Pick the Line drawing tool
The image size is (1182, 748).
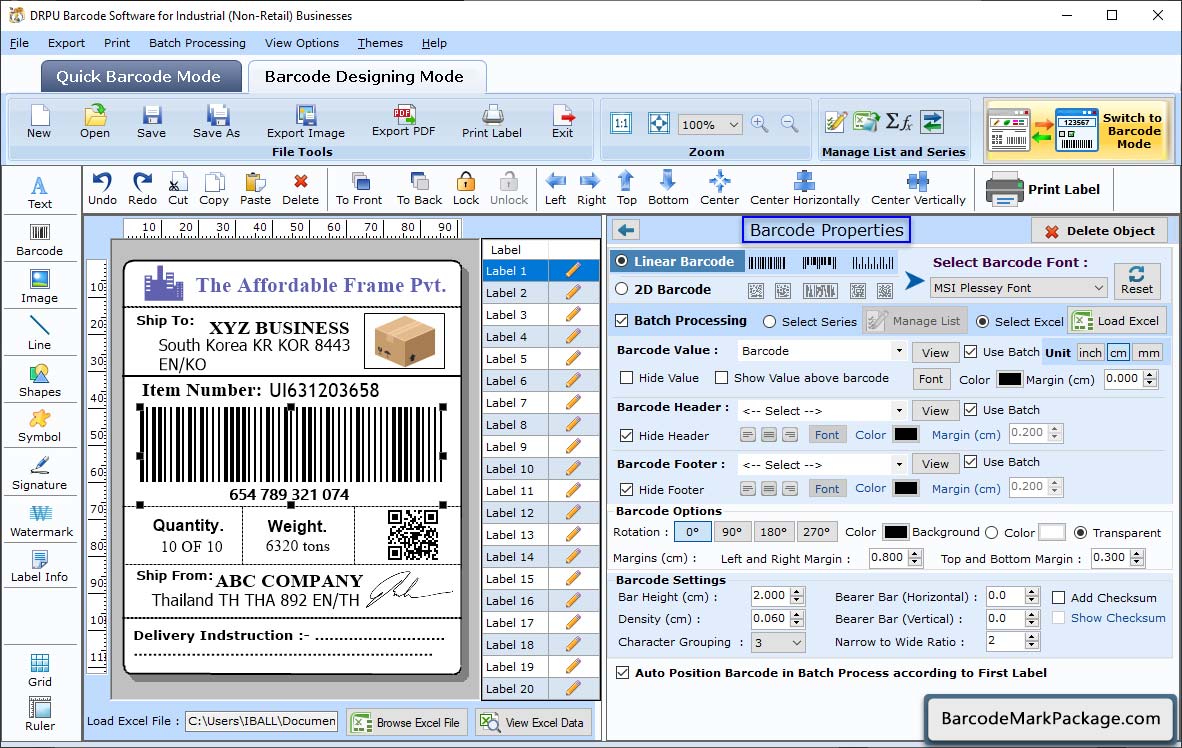click(39, 333)
